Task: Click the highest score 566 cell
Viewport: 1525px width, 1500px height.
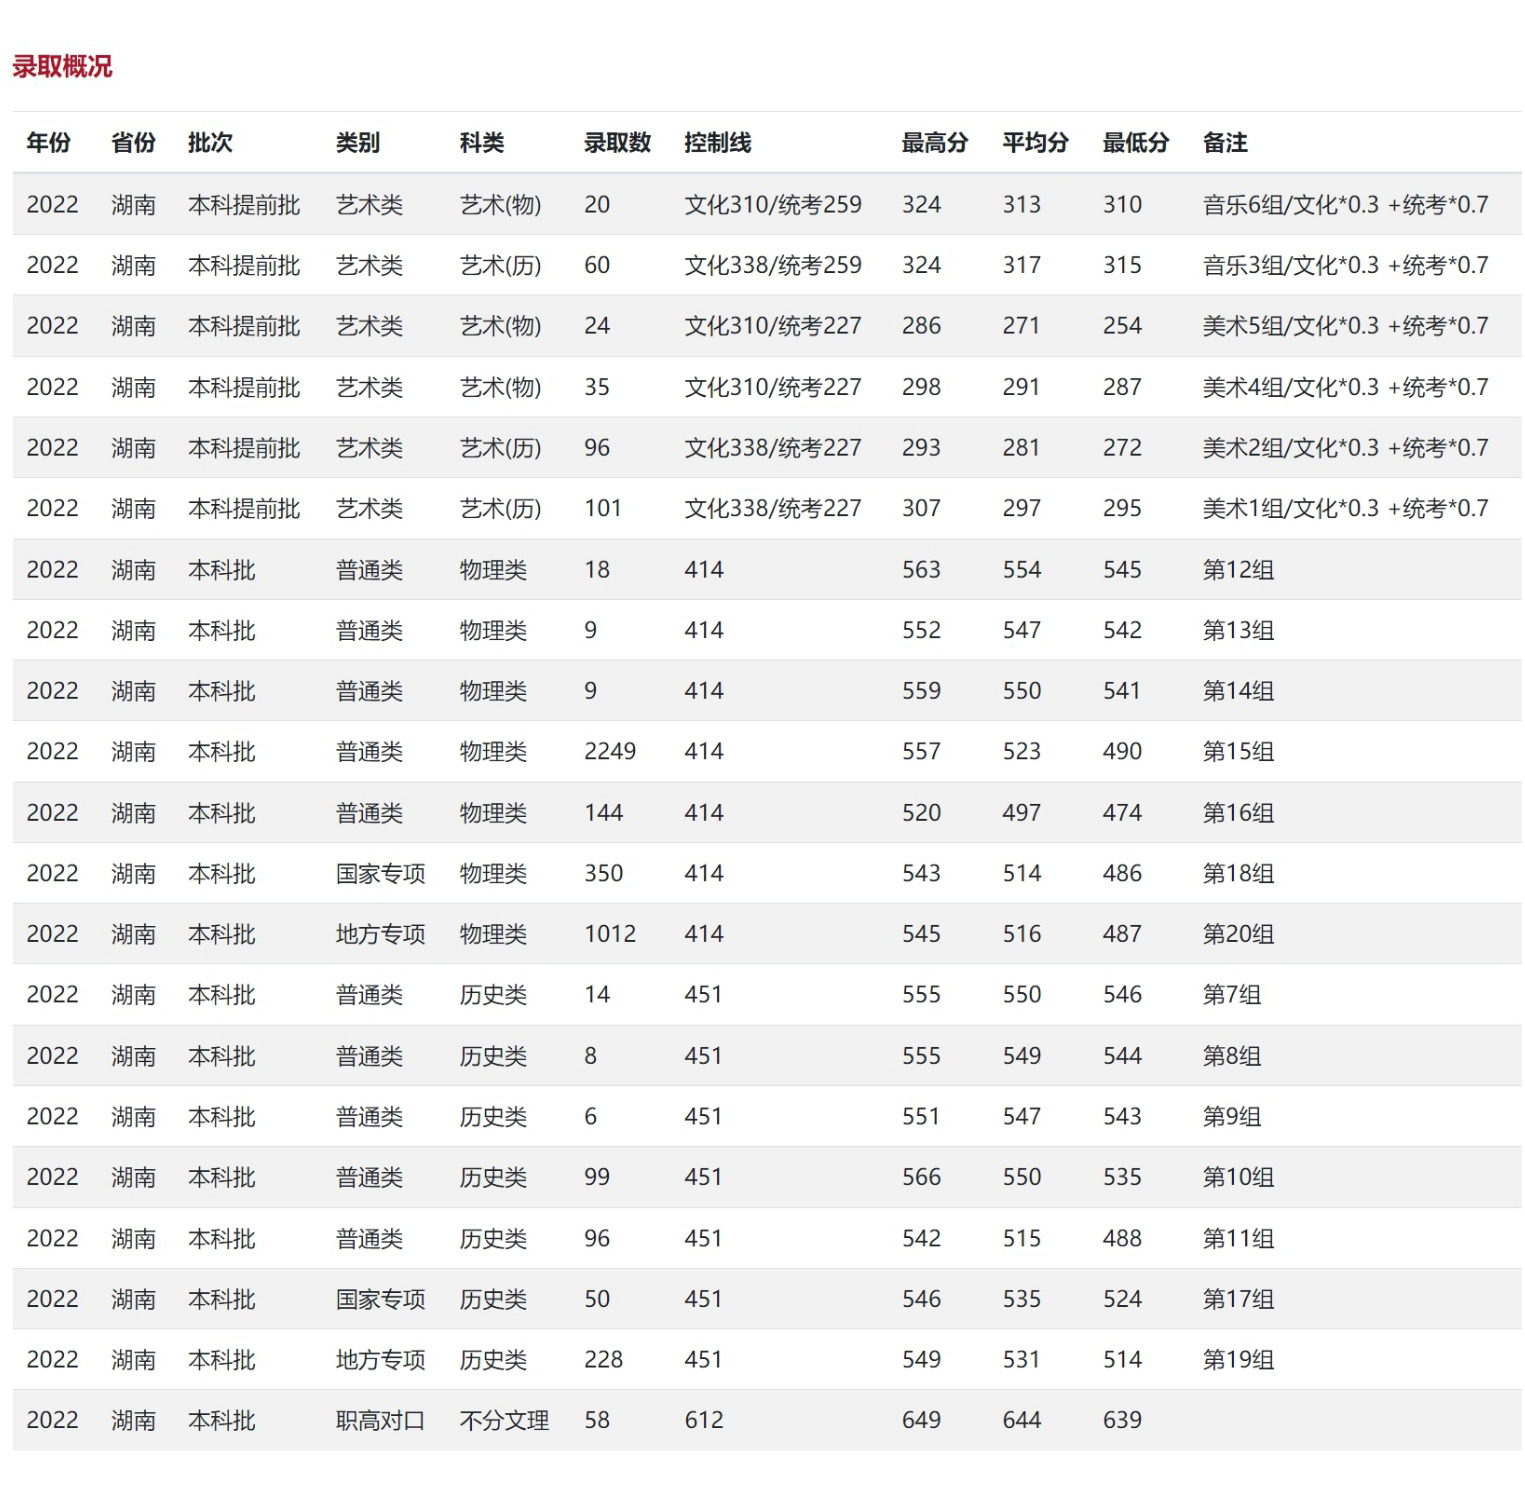Action: (921, 1177)
